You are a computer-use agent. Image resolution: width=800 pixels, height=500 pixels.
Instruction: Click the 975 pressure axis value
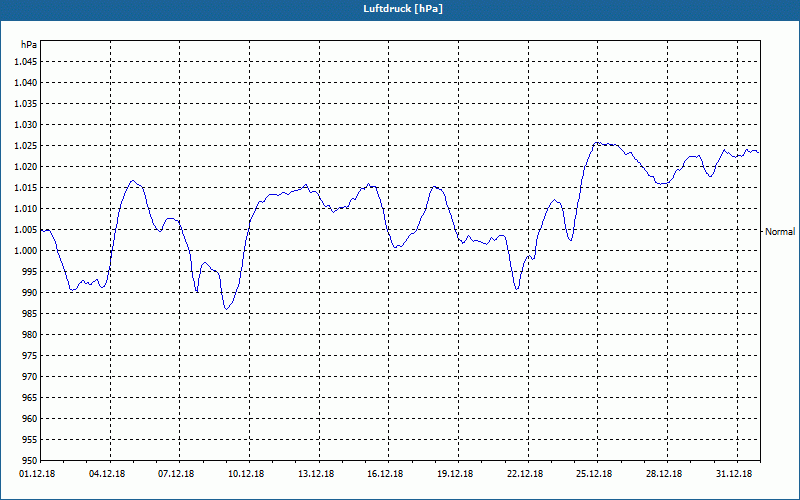(x=30, y=356)
